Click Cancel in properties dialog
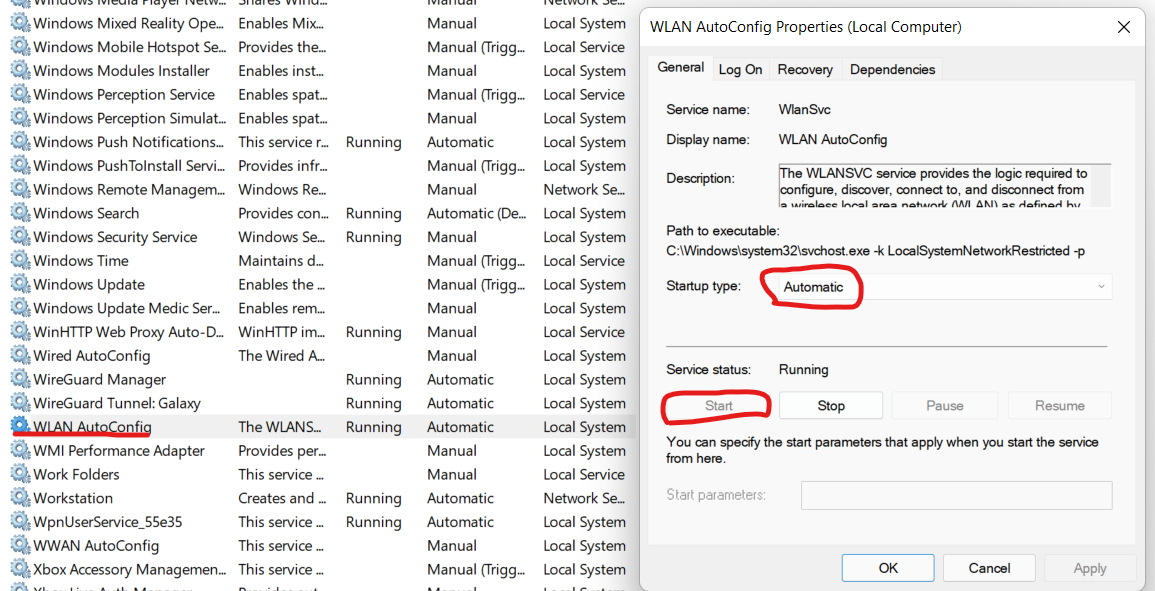1155x591 pixels. 989,568
